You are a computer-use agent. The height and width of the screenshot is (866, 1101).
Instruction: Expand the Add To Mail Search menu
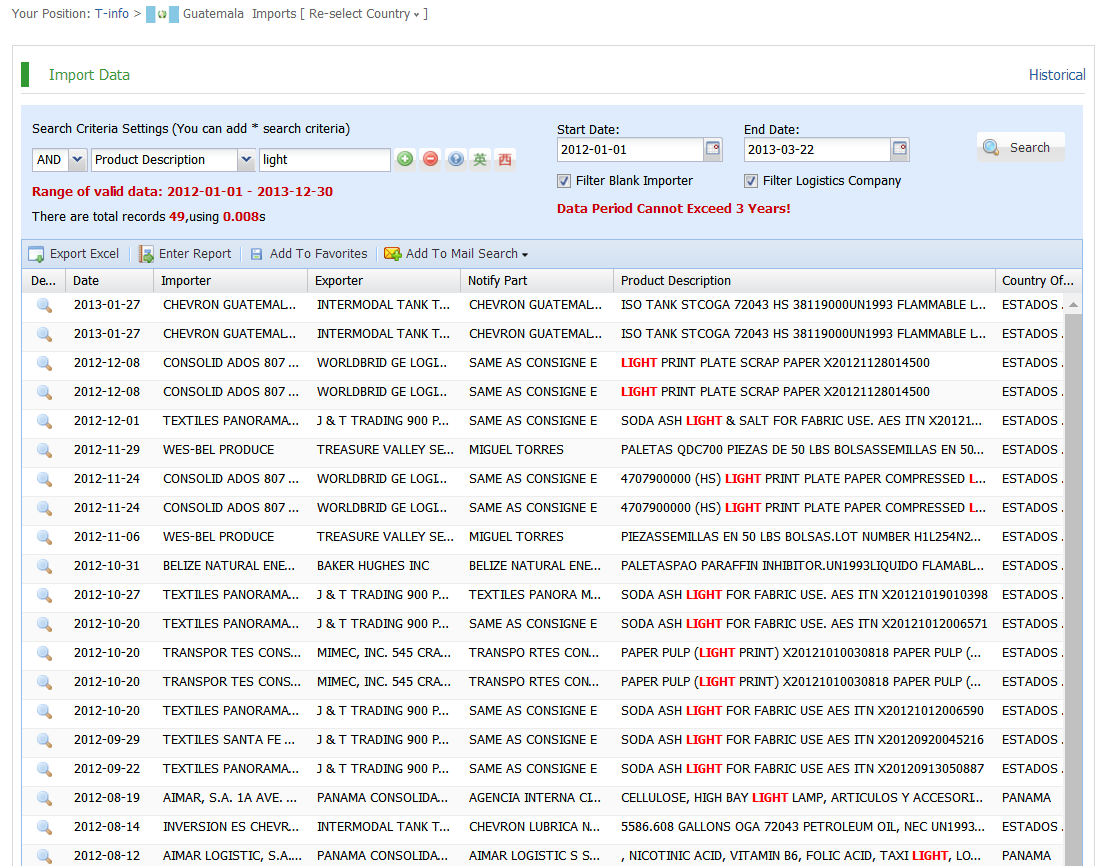click(x=461, y=254)
